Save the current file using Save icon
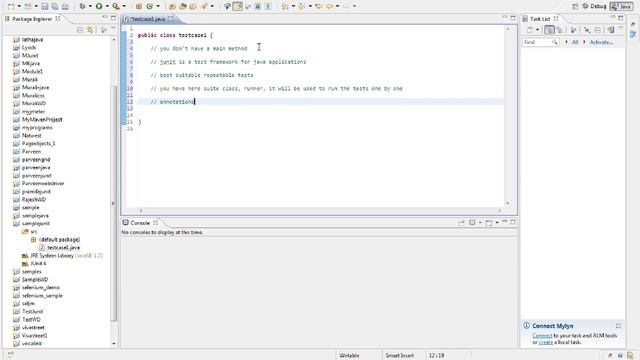The image size is (640, 360). (45, 6)
